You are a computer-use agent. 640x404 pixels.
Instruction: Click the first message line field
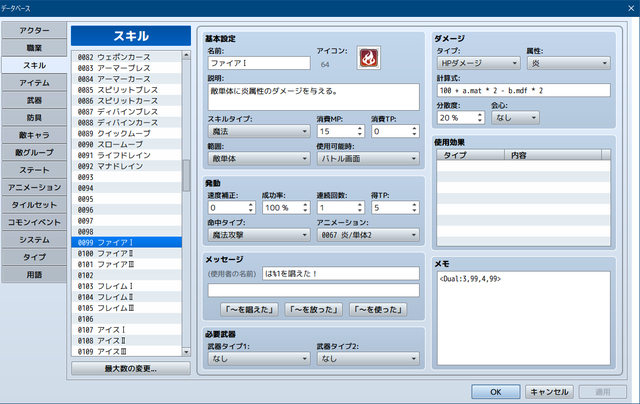(x=341, y=273)
